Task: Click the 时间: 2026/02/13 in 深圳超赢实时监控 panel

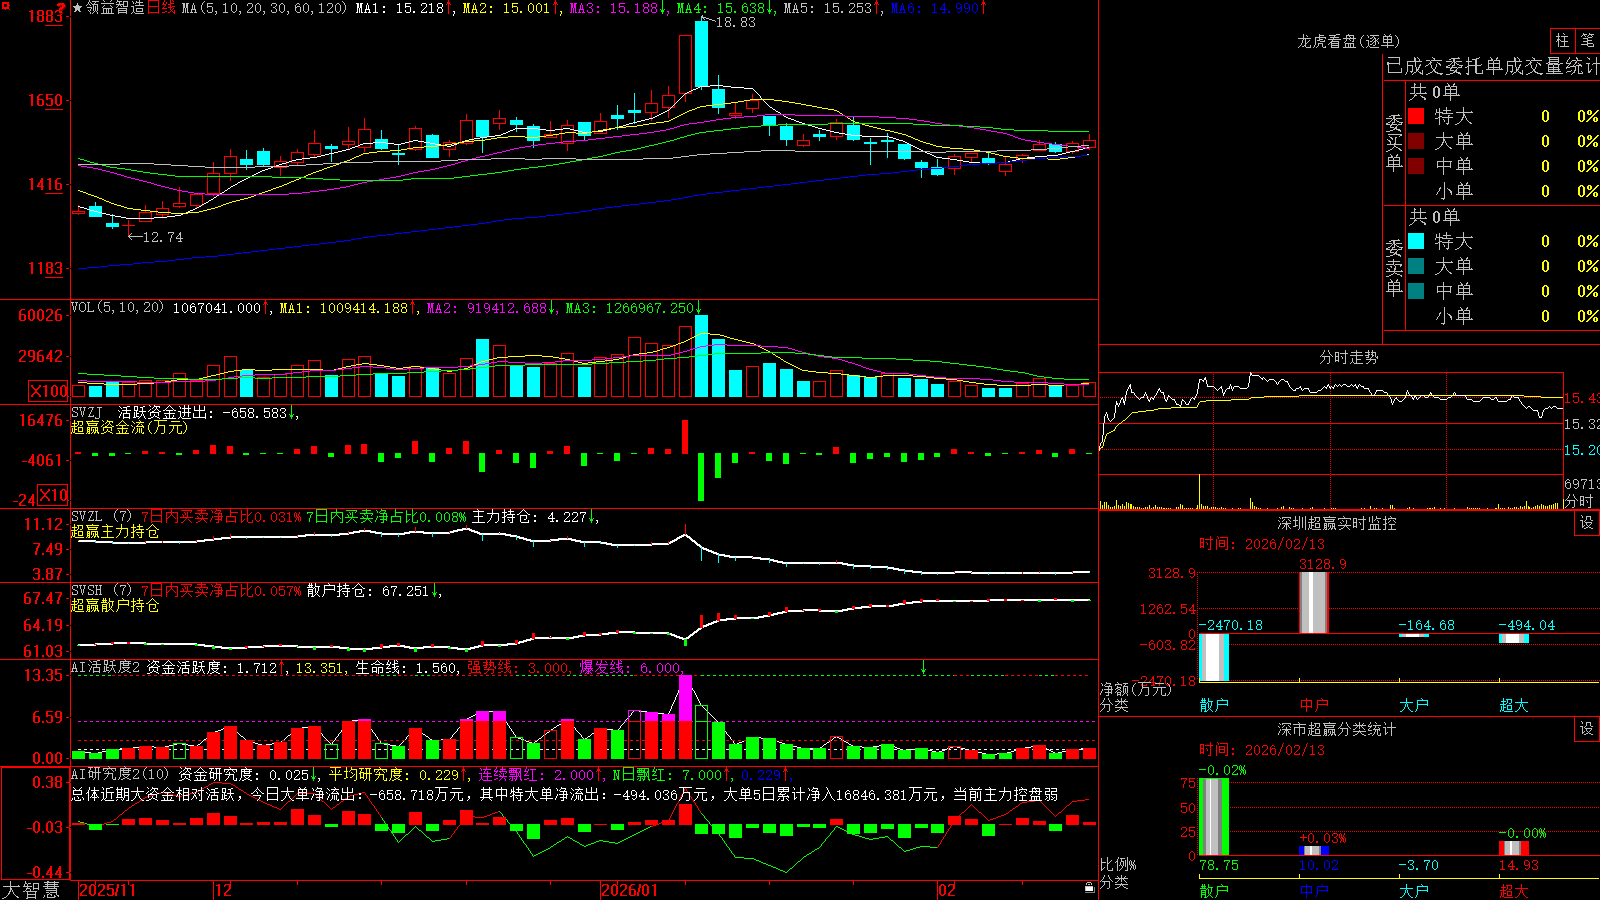Action: (x=1262, y=544)
